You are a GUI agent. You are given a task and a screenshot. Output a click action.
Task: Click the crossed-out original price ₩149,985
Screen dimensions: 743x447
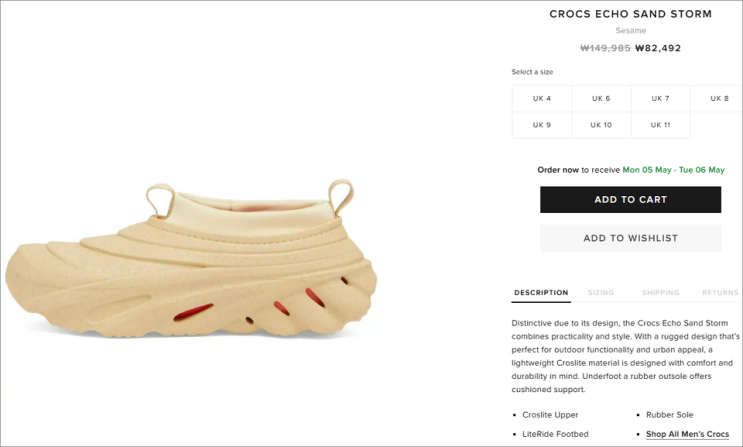click(x=606, y=48)
